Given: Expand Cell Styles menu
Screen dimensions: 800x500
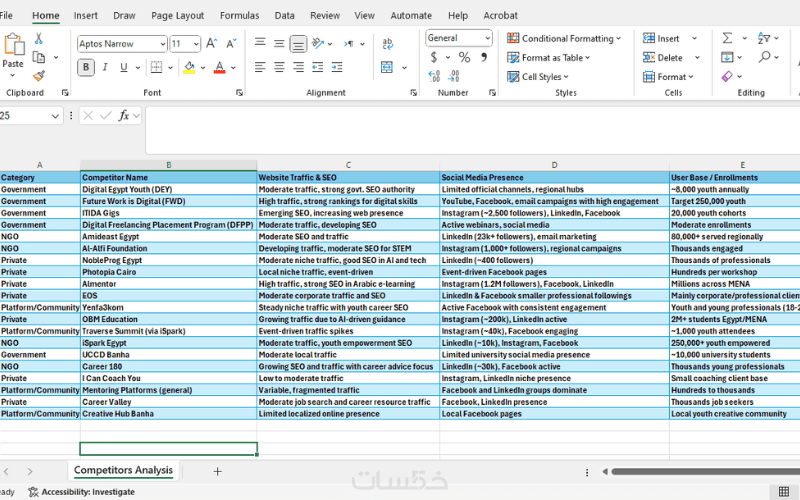Looking at the screenshot, I should tap(538, 77).
